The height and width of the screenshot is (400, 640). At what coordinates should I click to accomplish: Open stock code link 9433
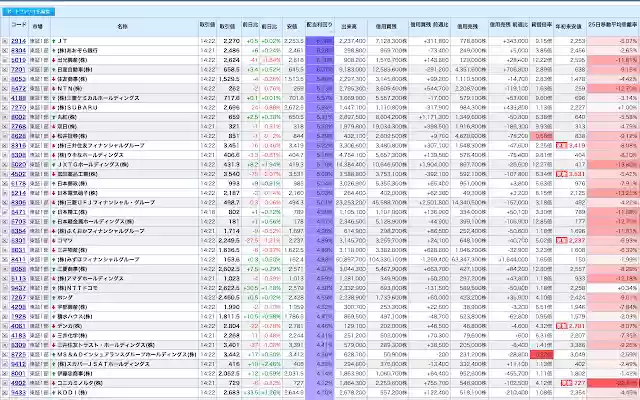[18, 392]
